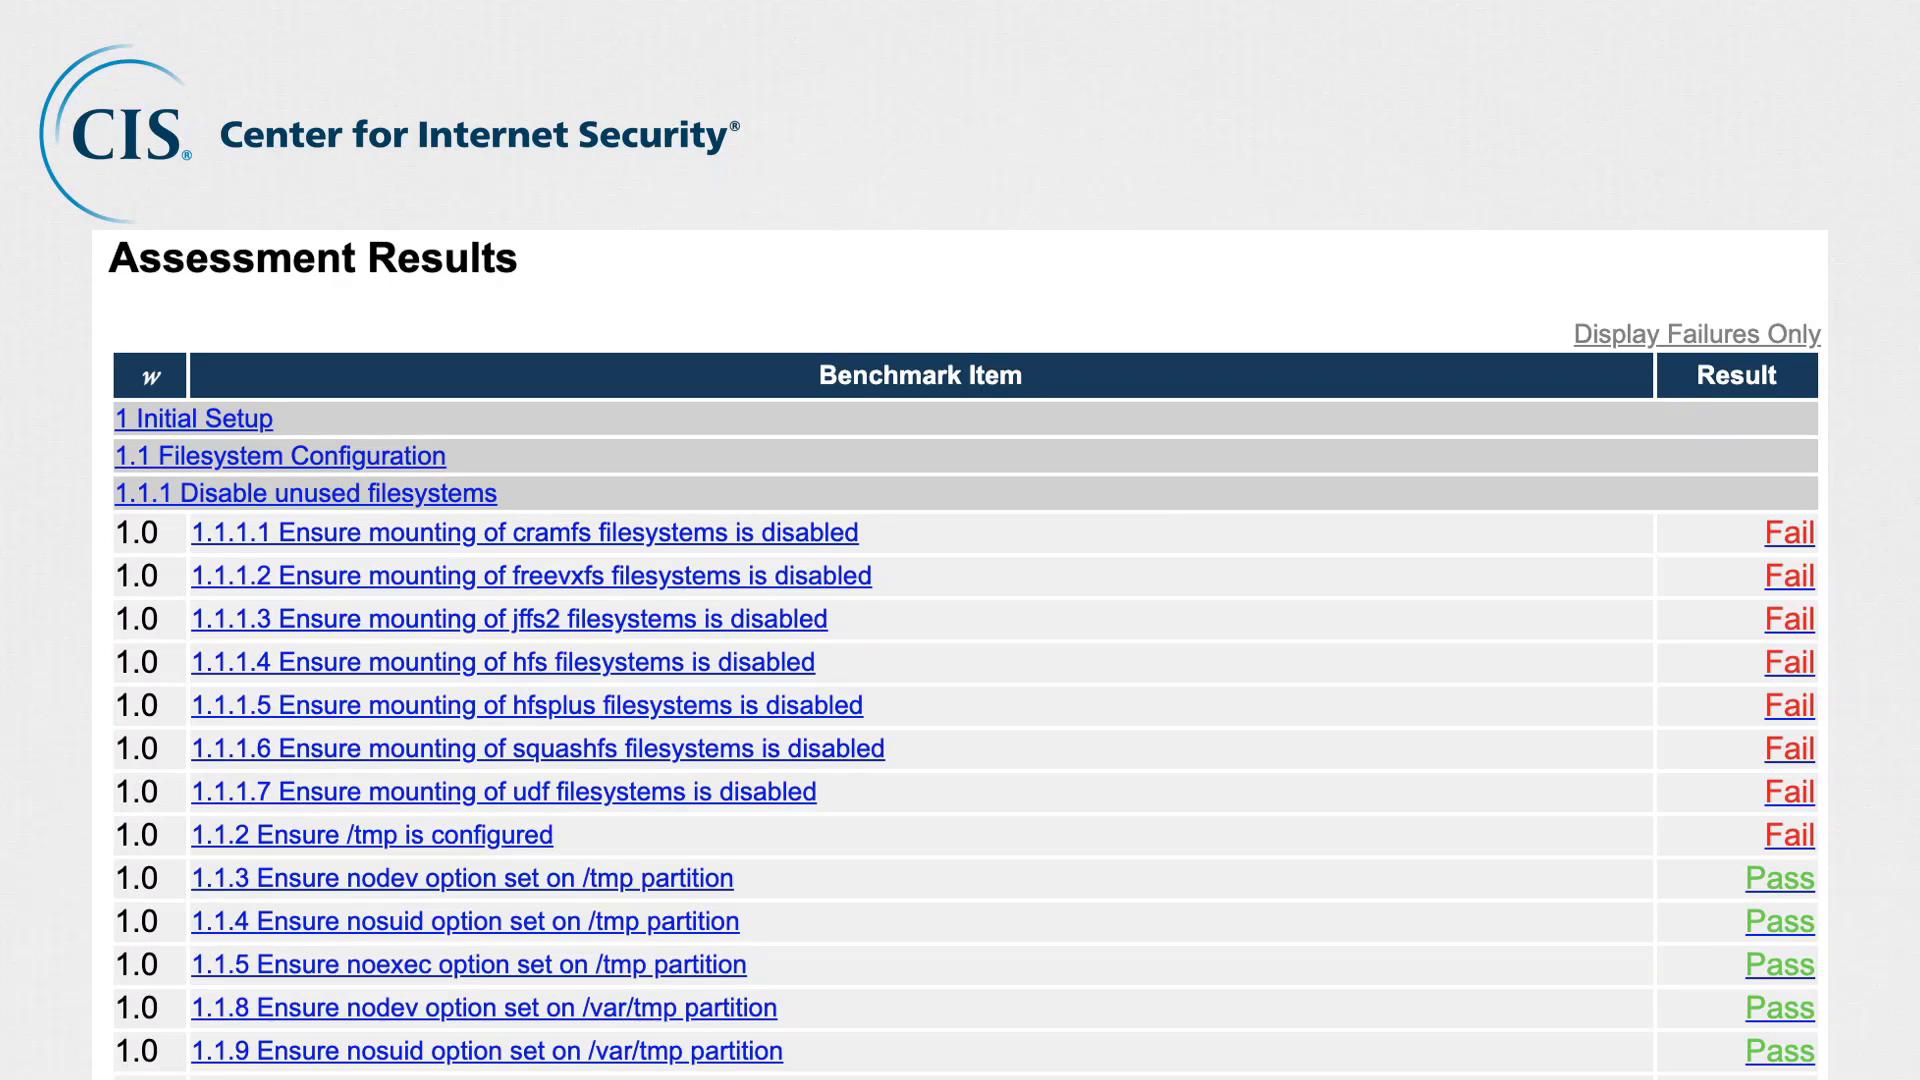1920x1080 pixels.
Task: Open 1.1.5 noexec option on /tmp item
Action: [468, 965]
